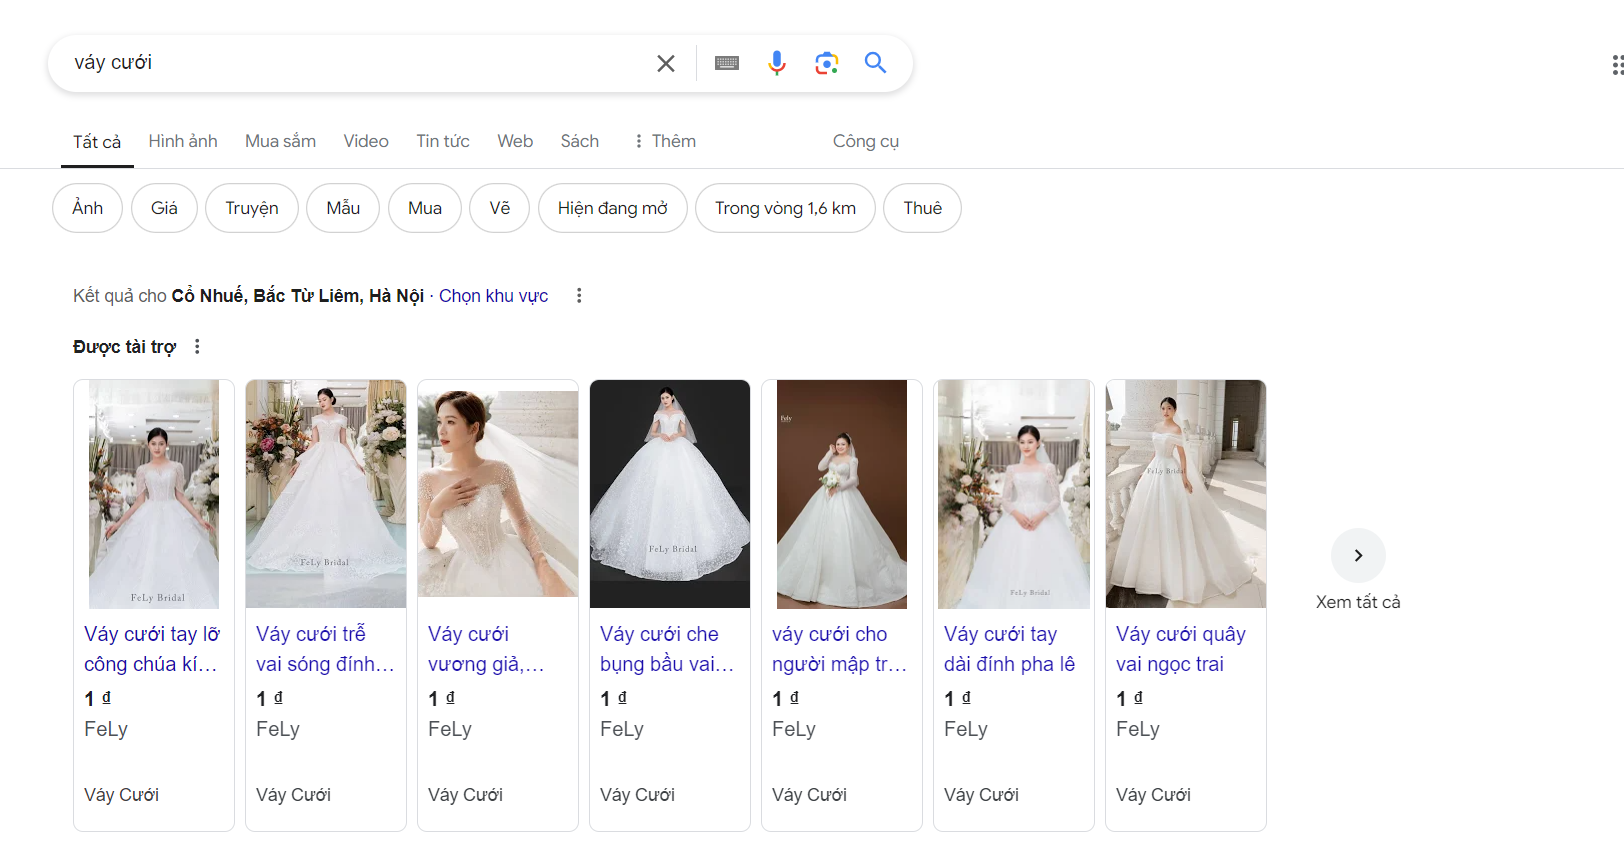This screenshot has height=849, width=1624.
Task: Enable the Trong vòng 1,6 km filter
Action: [x=785, y=208]
